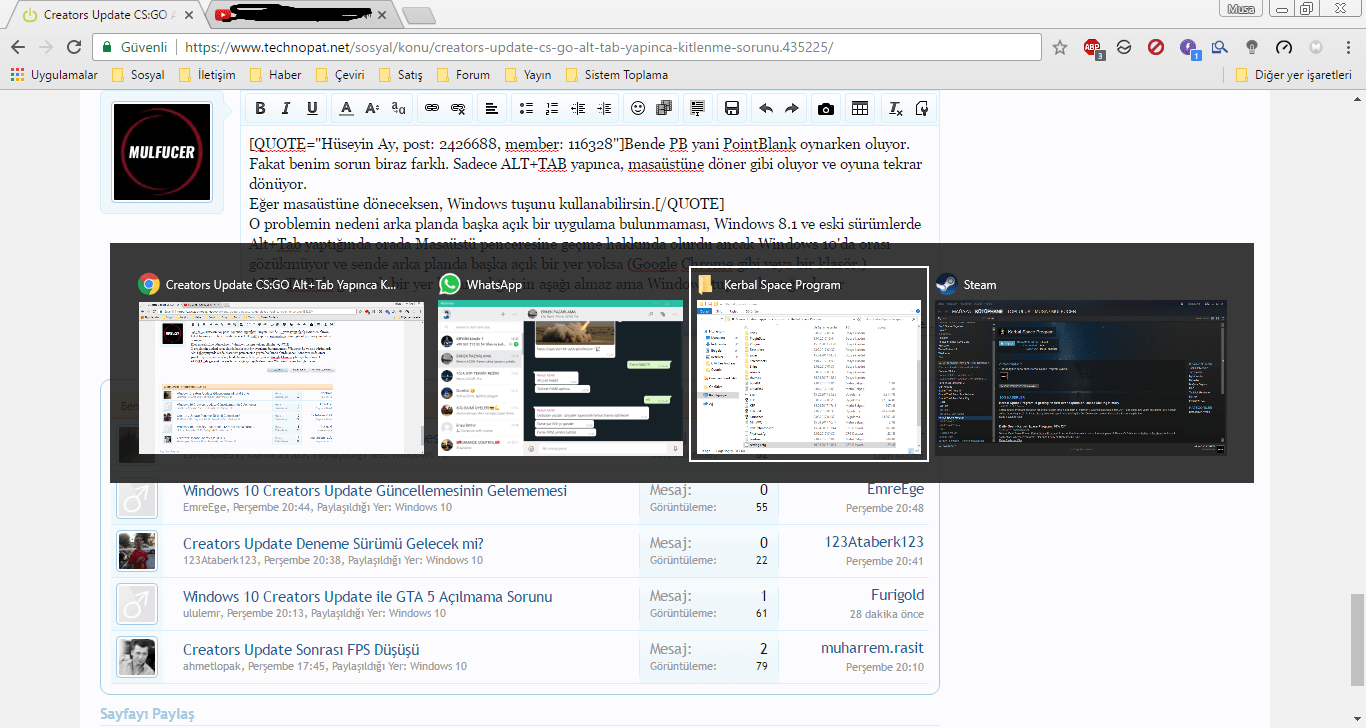1366x728 pixels.
Task: Insert an unordered bullet list
Action: coord(526,108)
